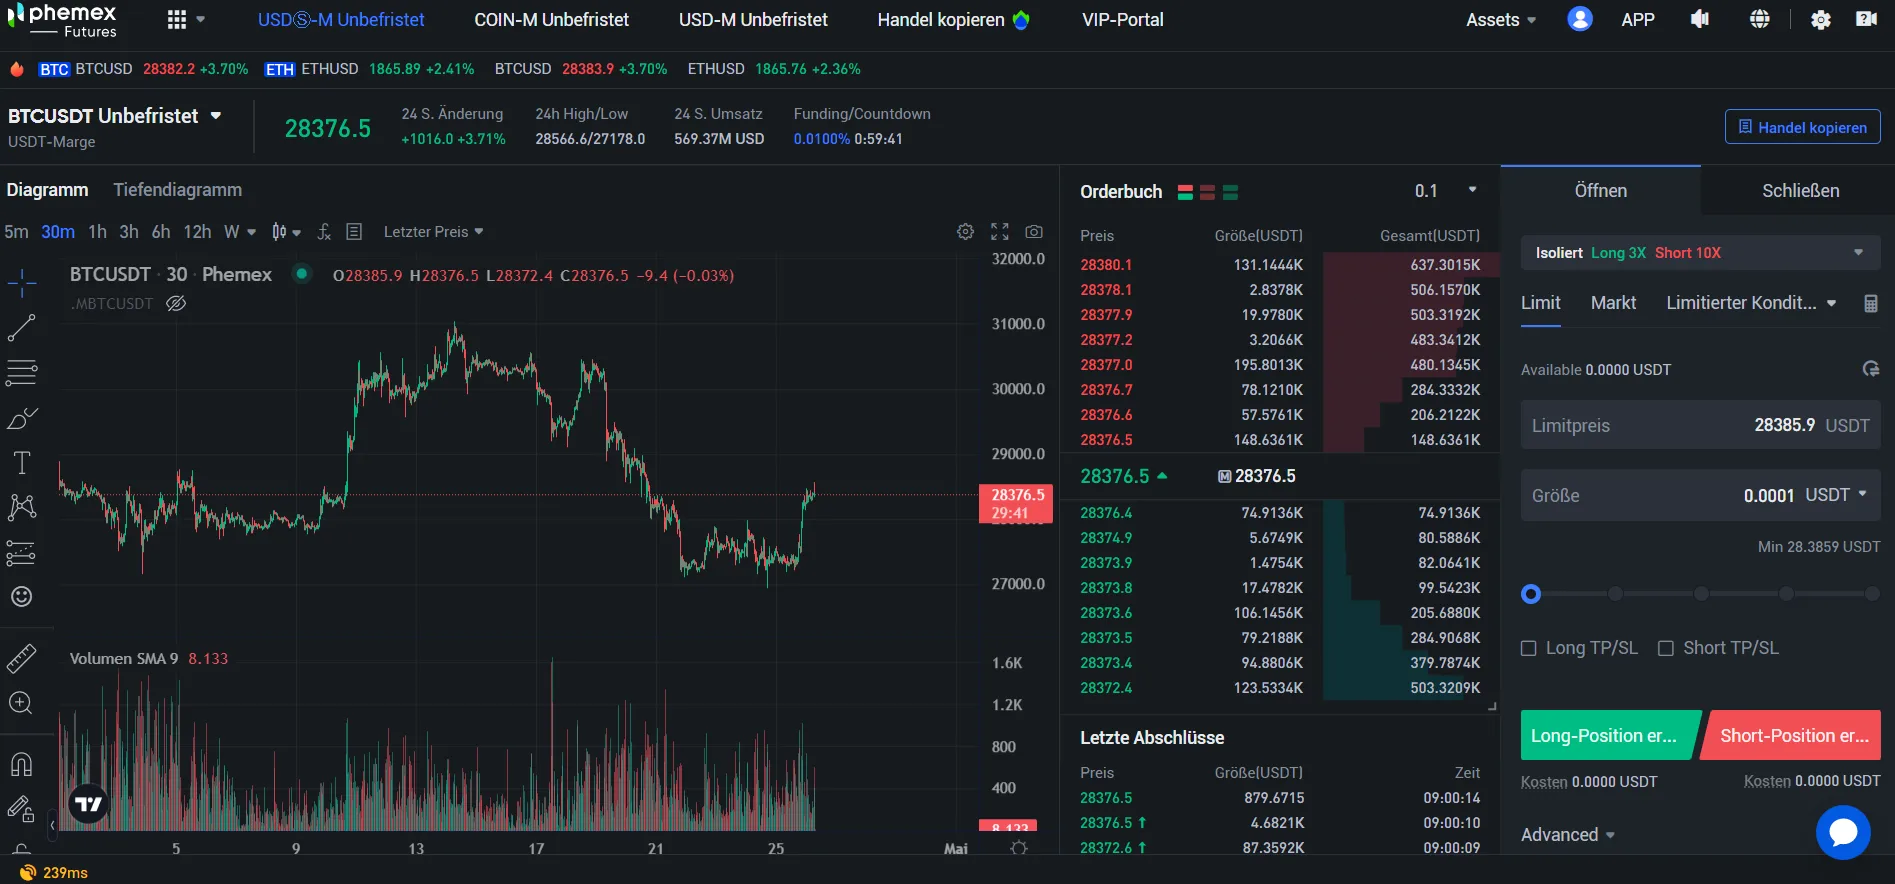The width and height of the screenshot is (1895, 884).
Task: Open the candlestick chart type dropdown
Action: 286,231
